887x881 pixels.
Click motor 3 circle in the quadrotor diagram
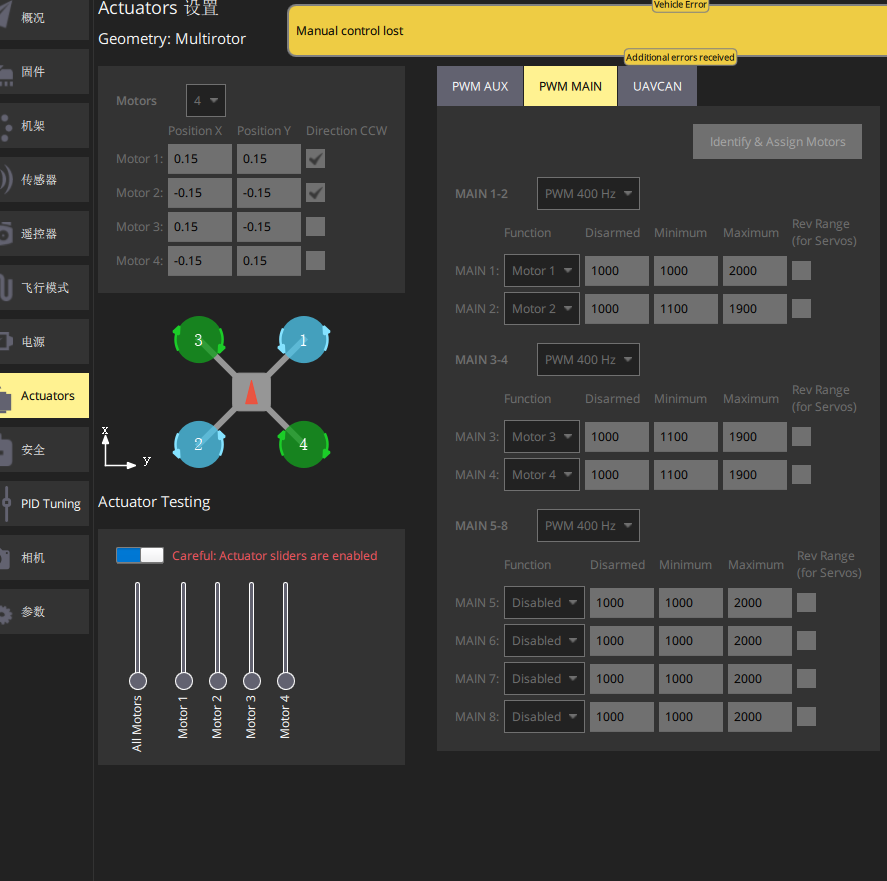[x=198, y=341]
